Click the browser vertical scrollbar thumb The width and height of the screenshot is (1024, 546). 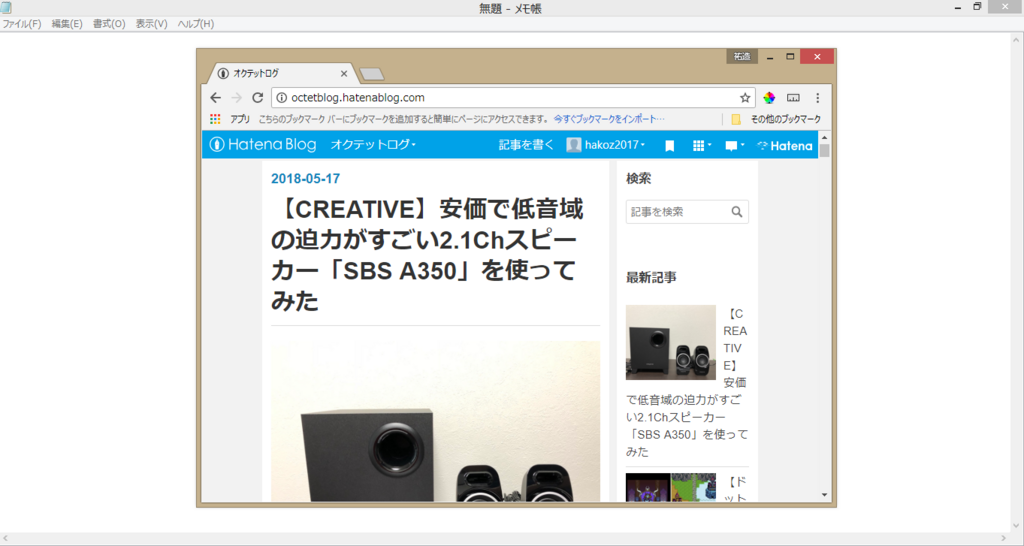point(824,151)
